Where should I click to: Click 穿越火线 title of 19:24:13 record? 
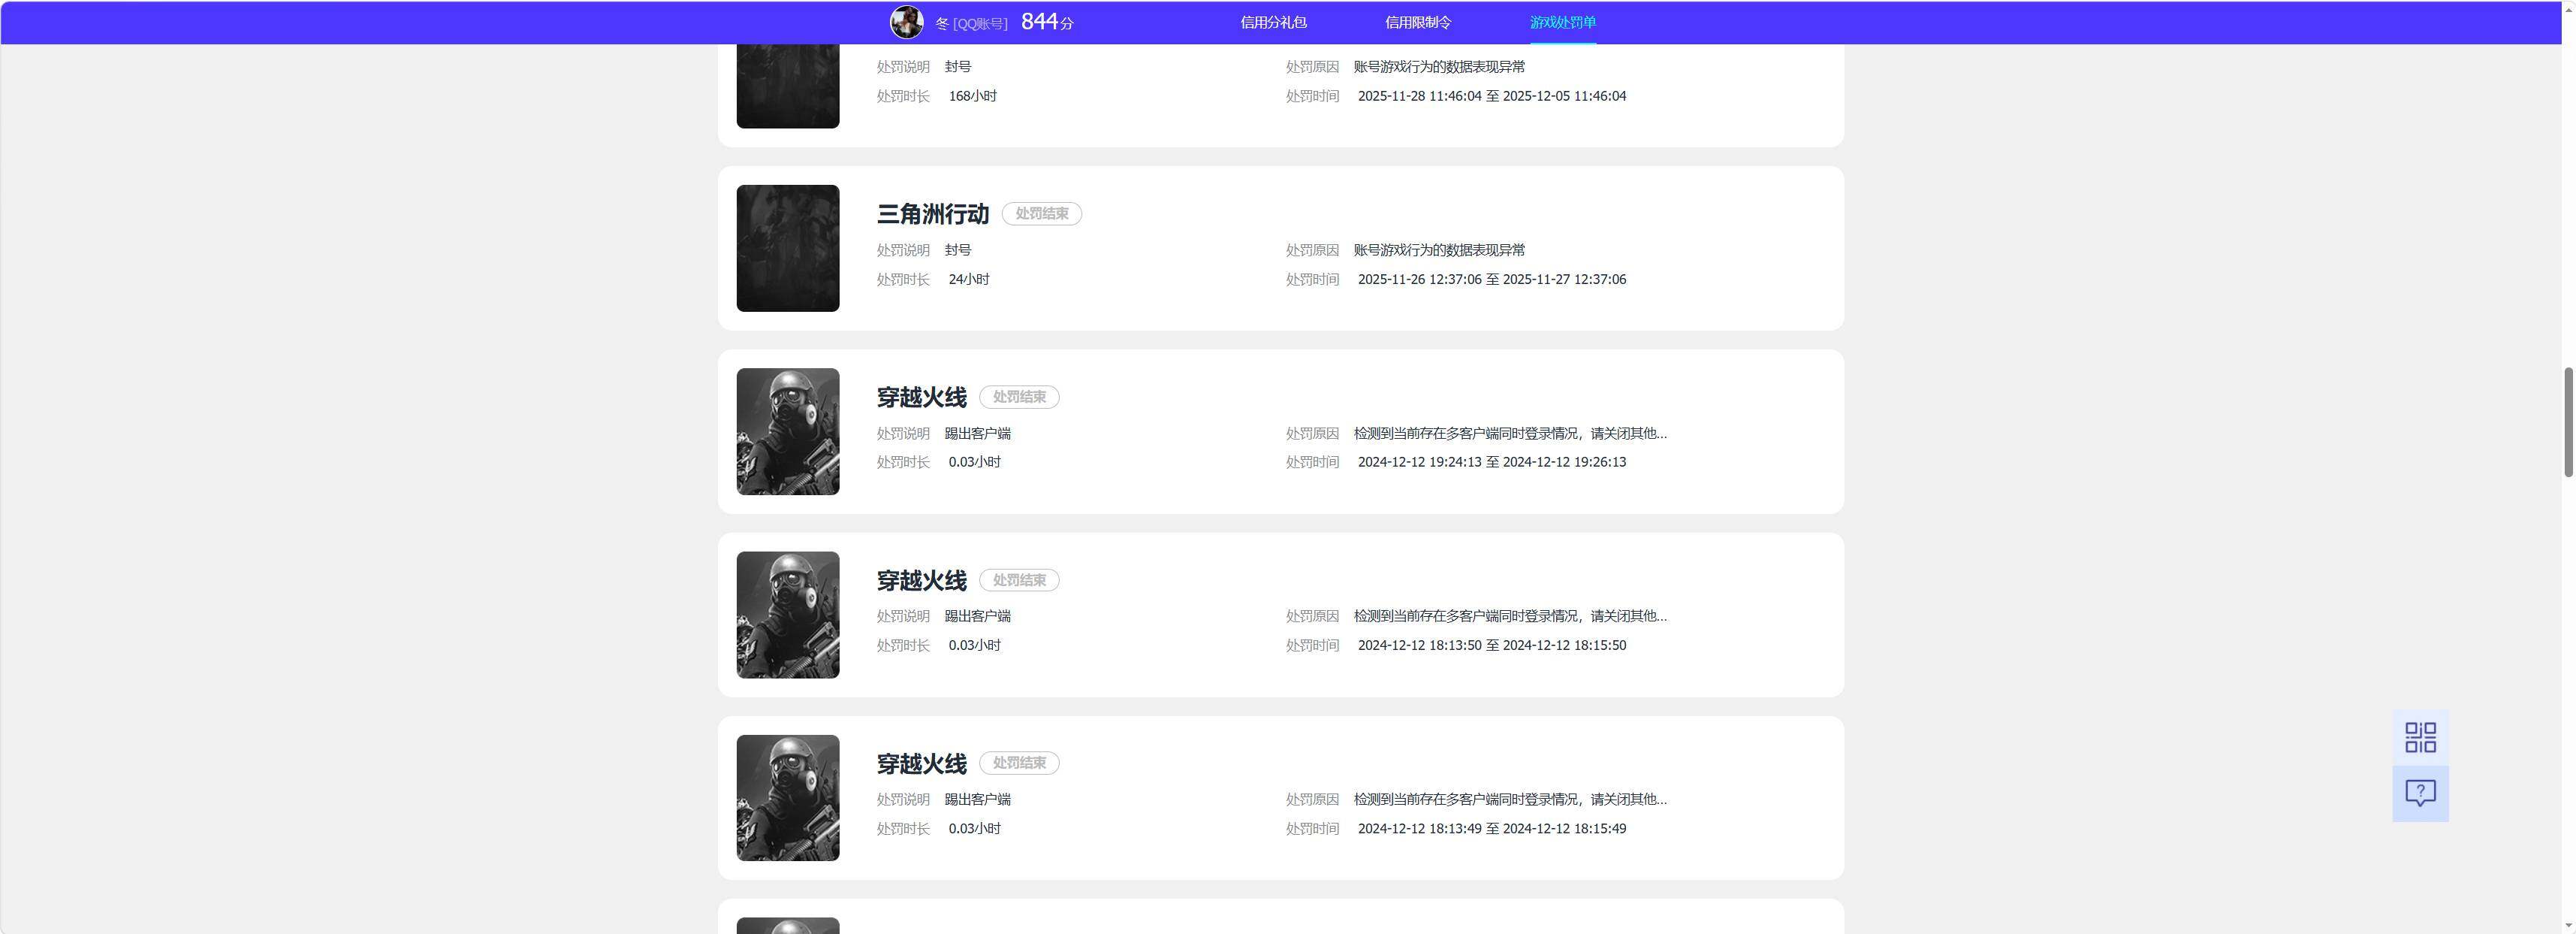[x=921, y=397]
